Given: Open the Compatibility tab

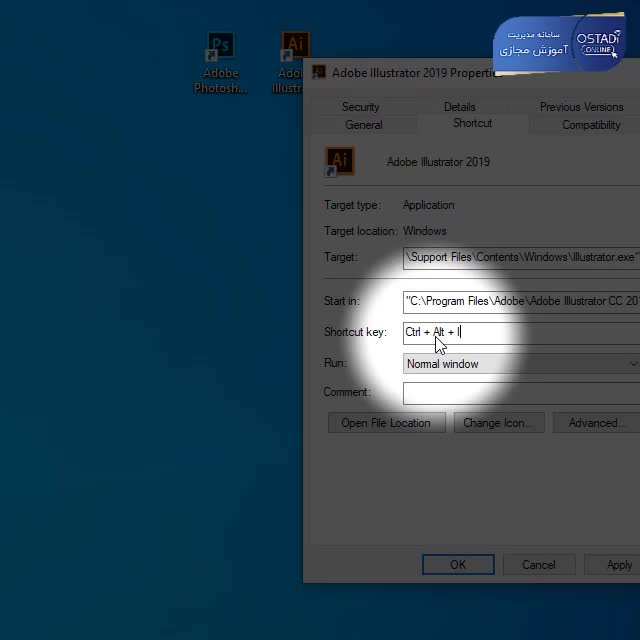Looking at the screenshot, I should coord(590,125).
